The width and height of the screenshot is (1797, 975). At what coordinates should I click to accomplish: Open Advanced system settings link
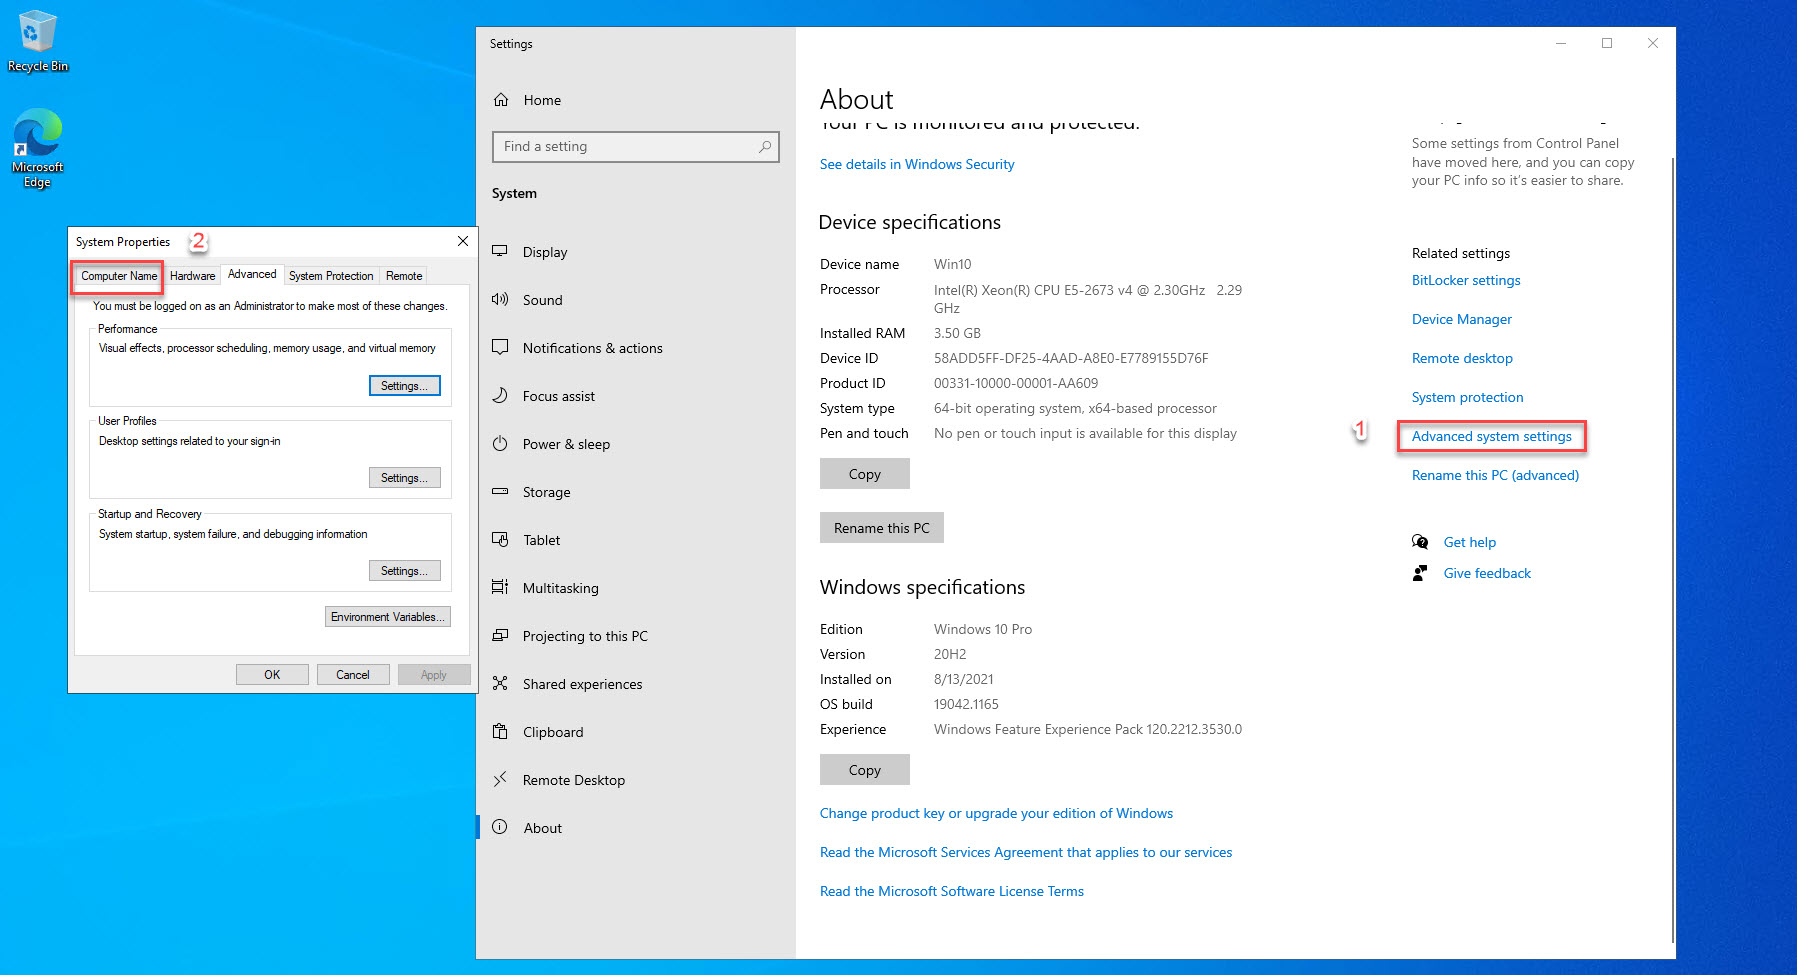coord(1491,436)
